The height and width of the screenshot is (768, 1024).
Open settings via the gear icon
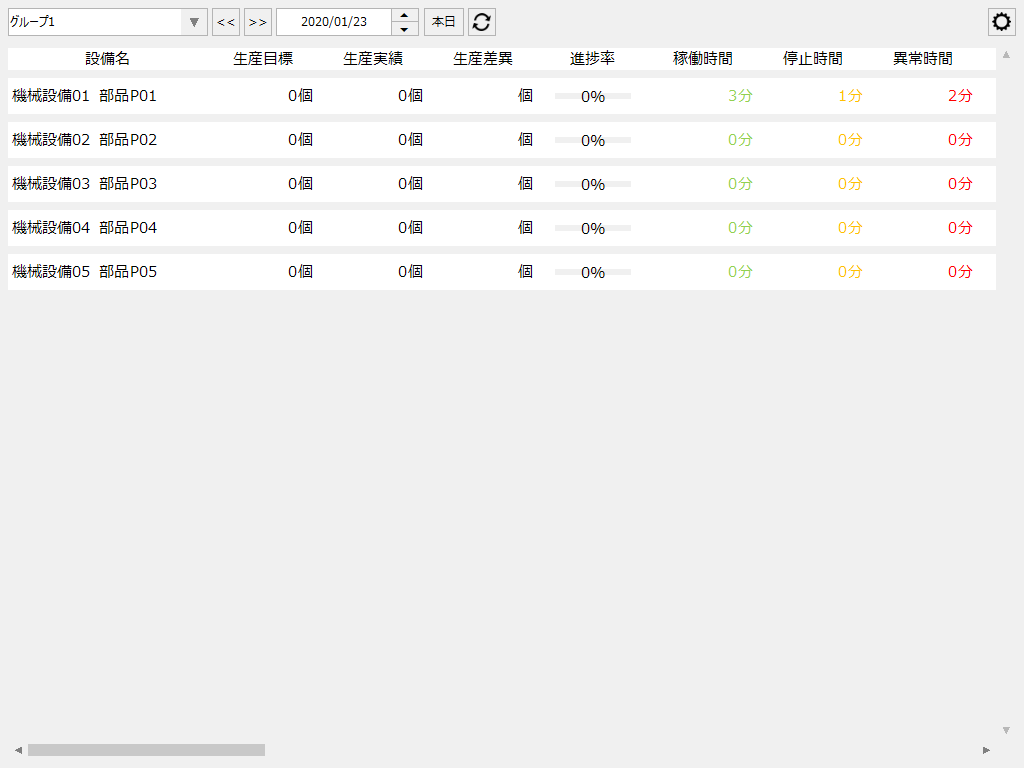pyautogui.click(x=1001, y=21)
